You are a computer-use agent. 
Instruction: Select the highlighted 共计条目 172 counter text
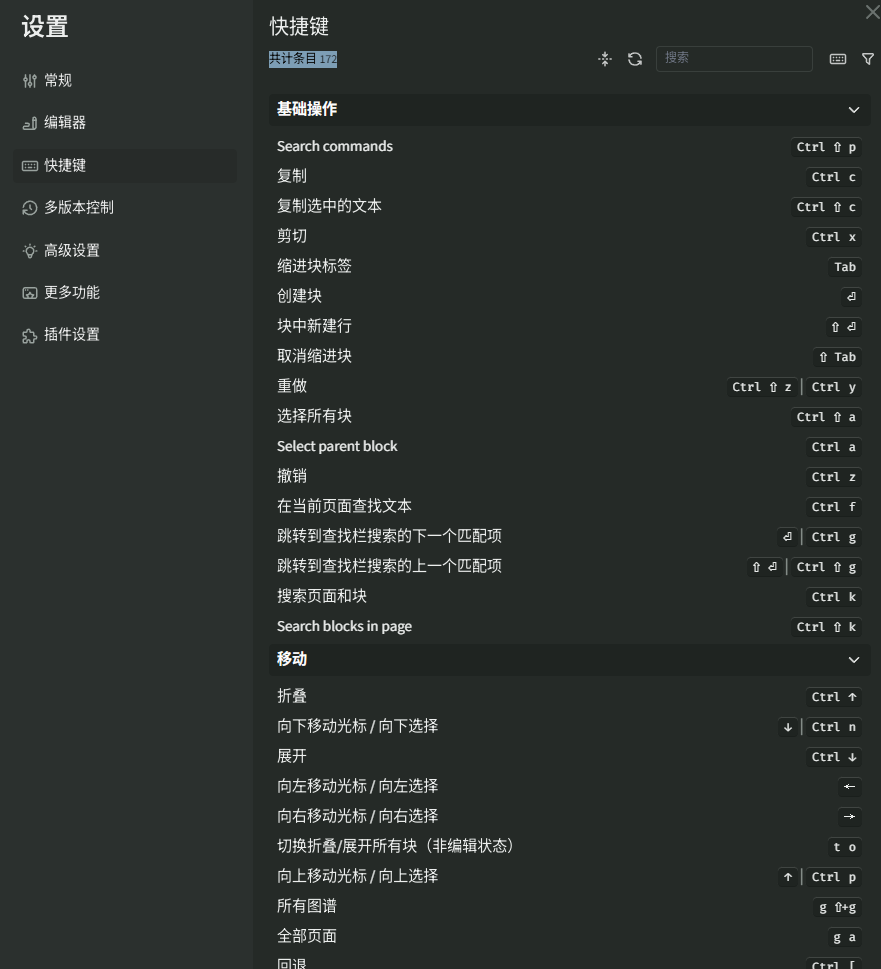tap(303, 59)
